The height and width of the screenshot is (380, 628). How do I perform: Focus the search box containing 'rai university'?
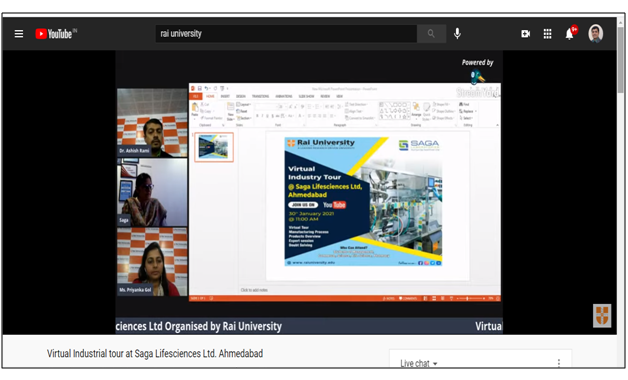(286, 34)
